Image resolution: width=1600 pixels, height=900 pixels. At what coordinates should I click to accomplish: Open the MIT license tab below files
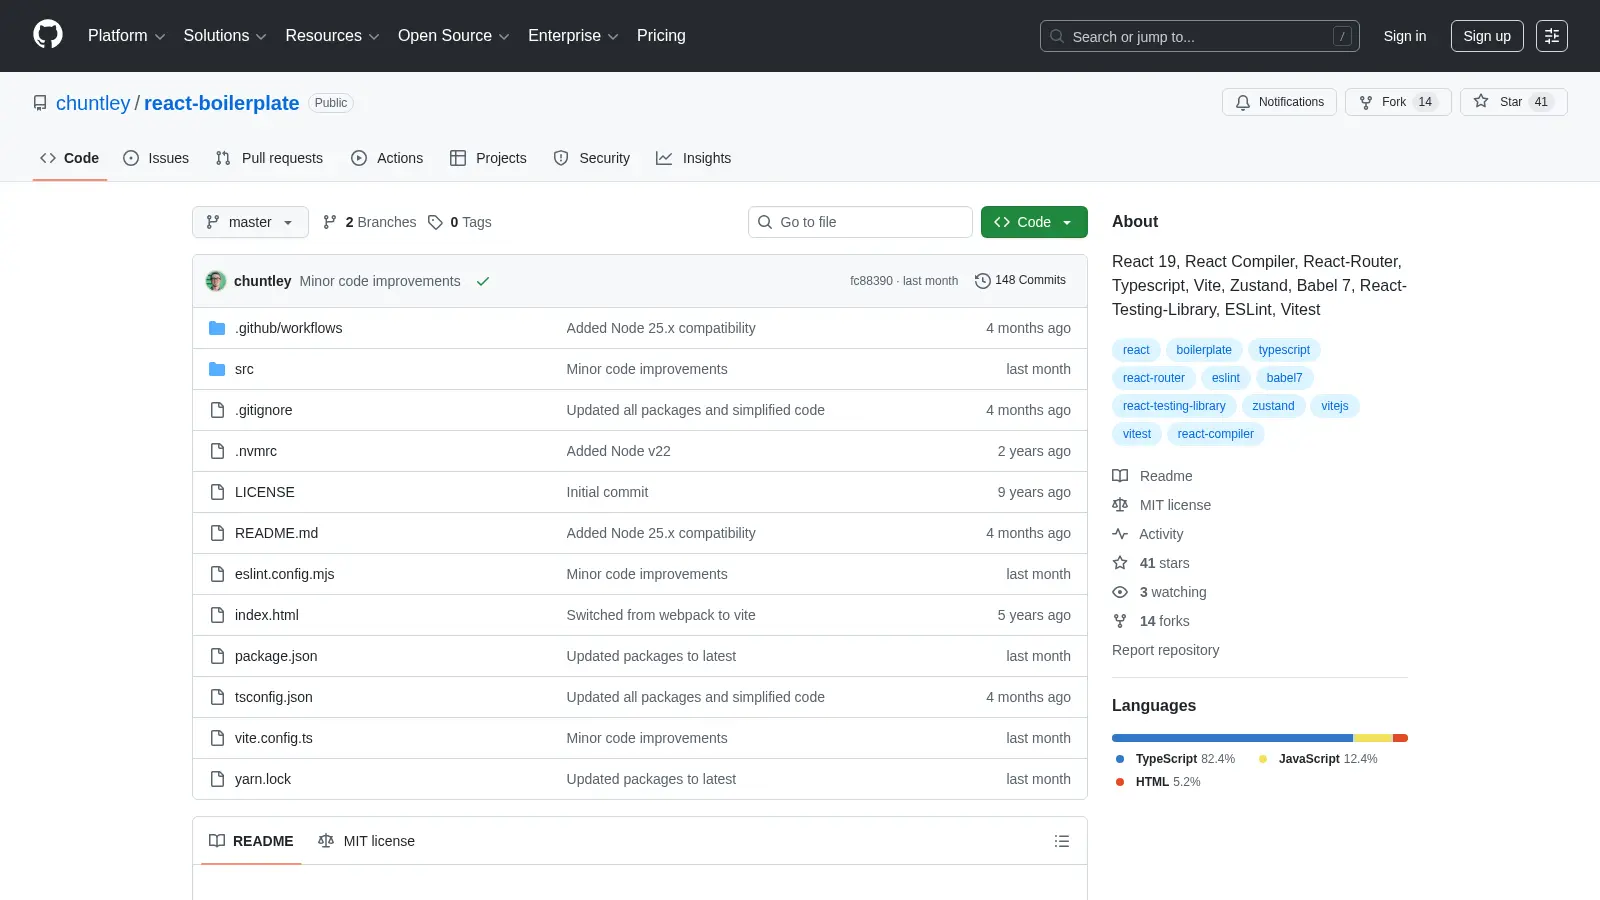(x=366, y=841)
